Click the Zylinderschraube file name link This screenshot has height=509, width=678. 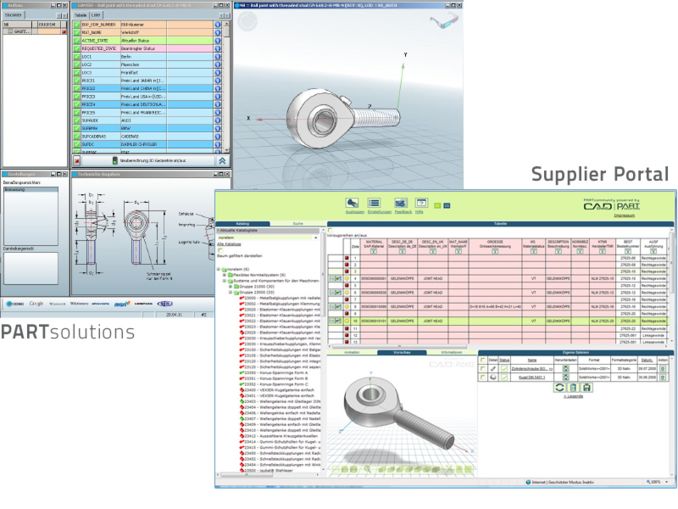click(x=531, y=369)
